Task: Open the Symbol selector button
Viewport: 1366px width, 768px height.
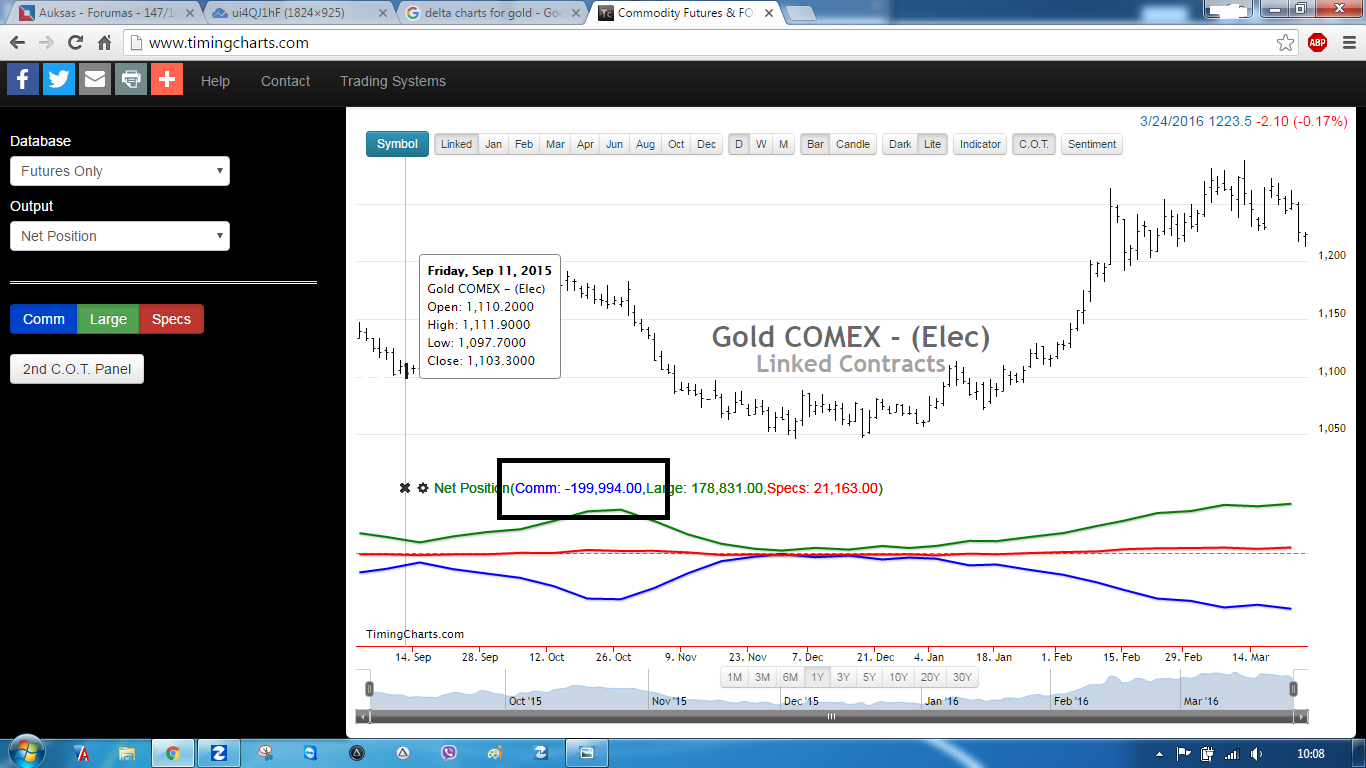Action: tap(397, 144)
